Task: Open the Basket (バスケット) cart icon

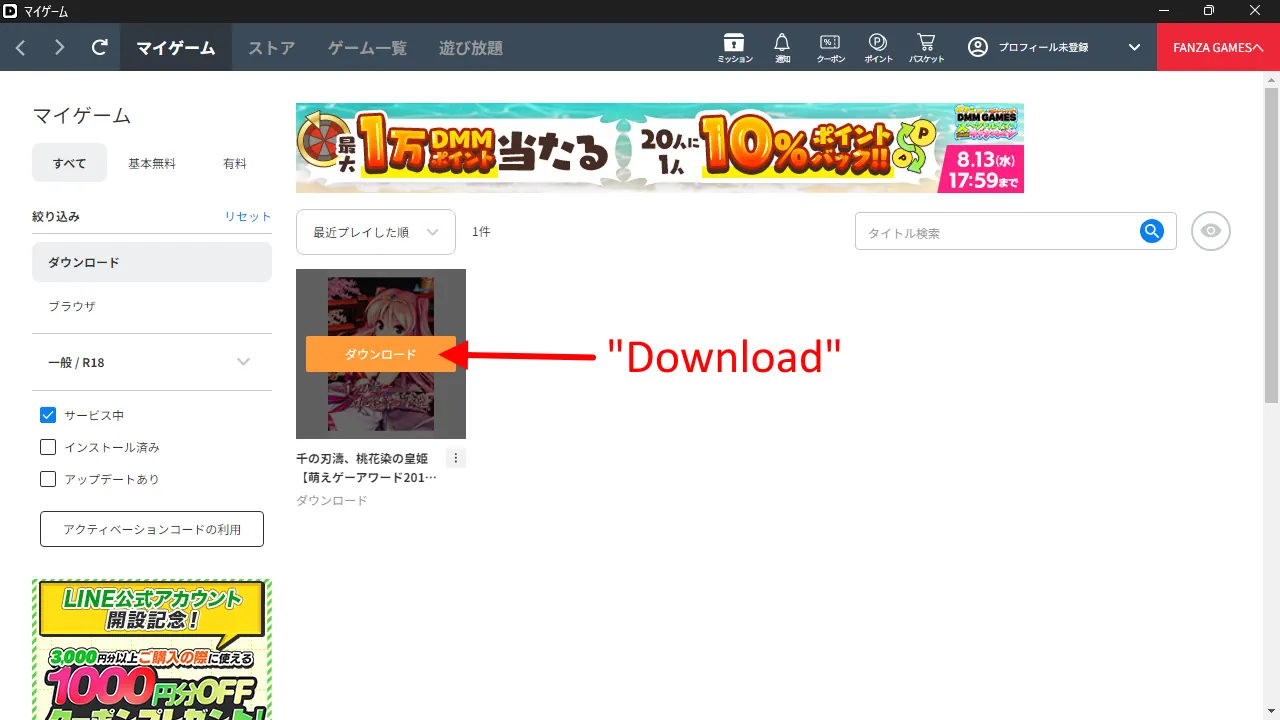Action: point(926,47)
